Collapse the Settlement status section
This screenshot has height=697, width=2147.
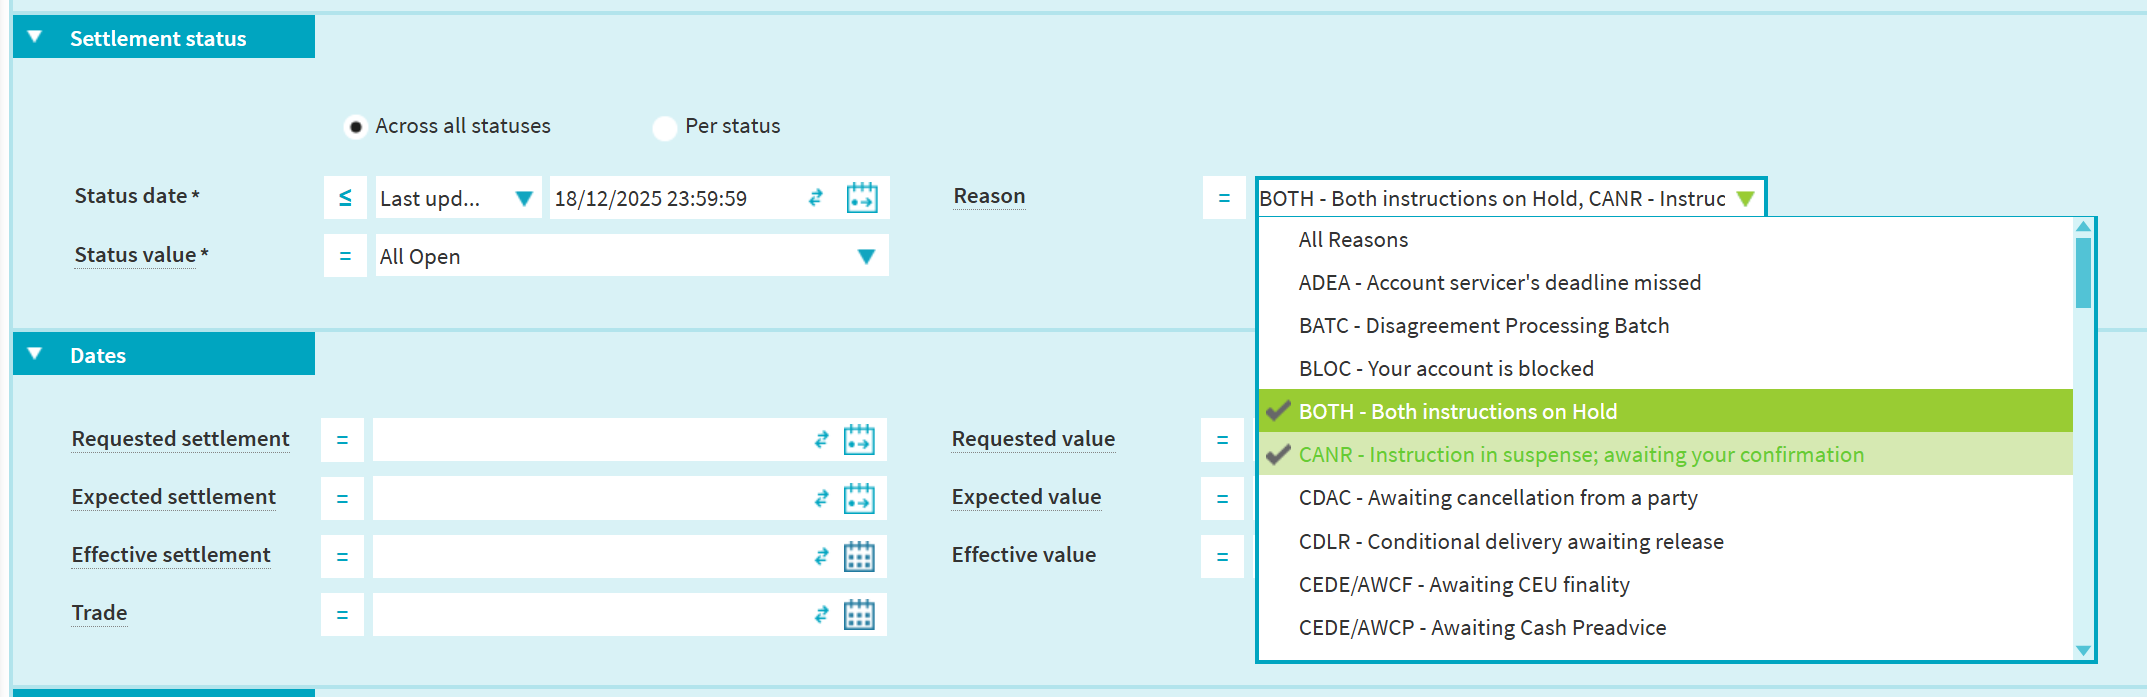[35, 37]
